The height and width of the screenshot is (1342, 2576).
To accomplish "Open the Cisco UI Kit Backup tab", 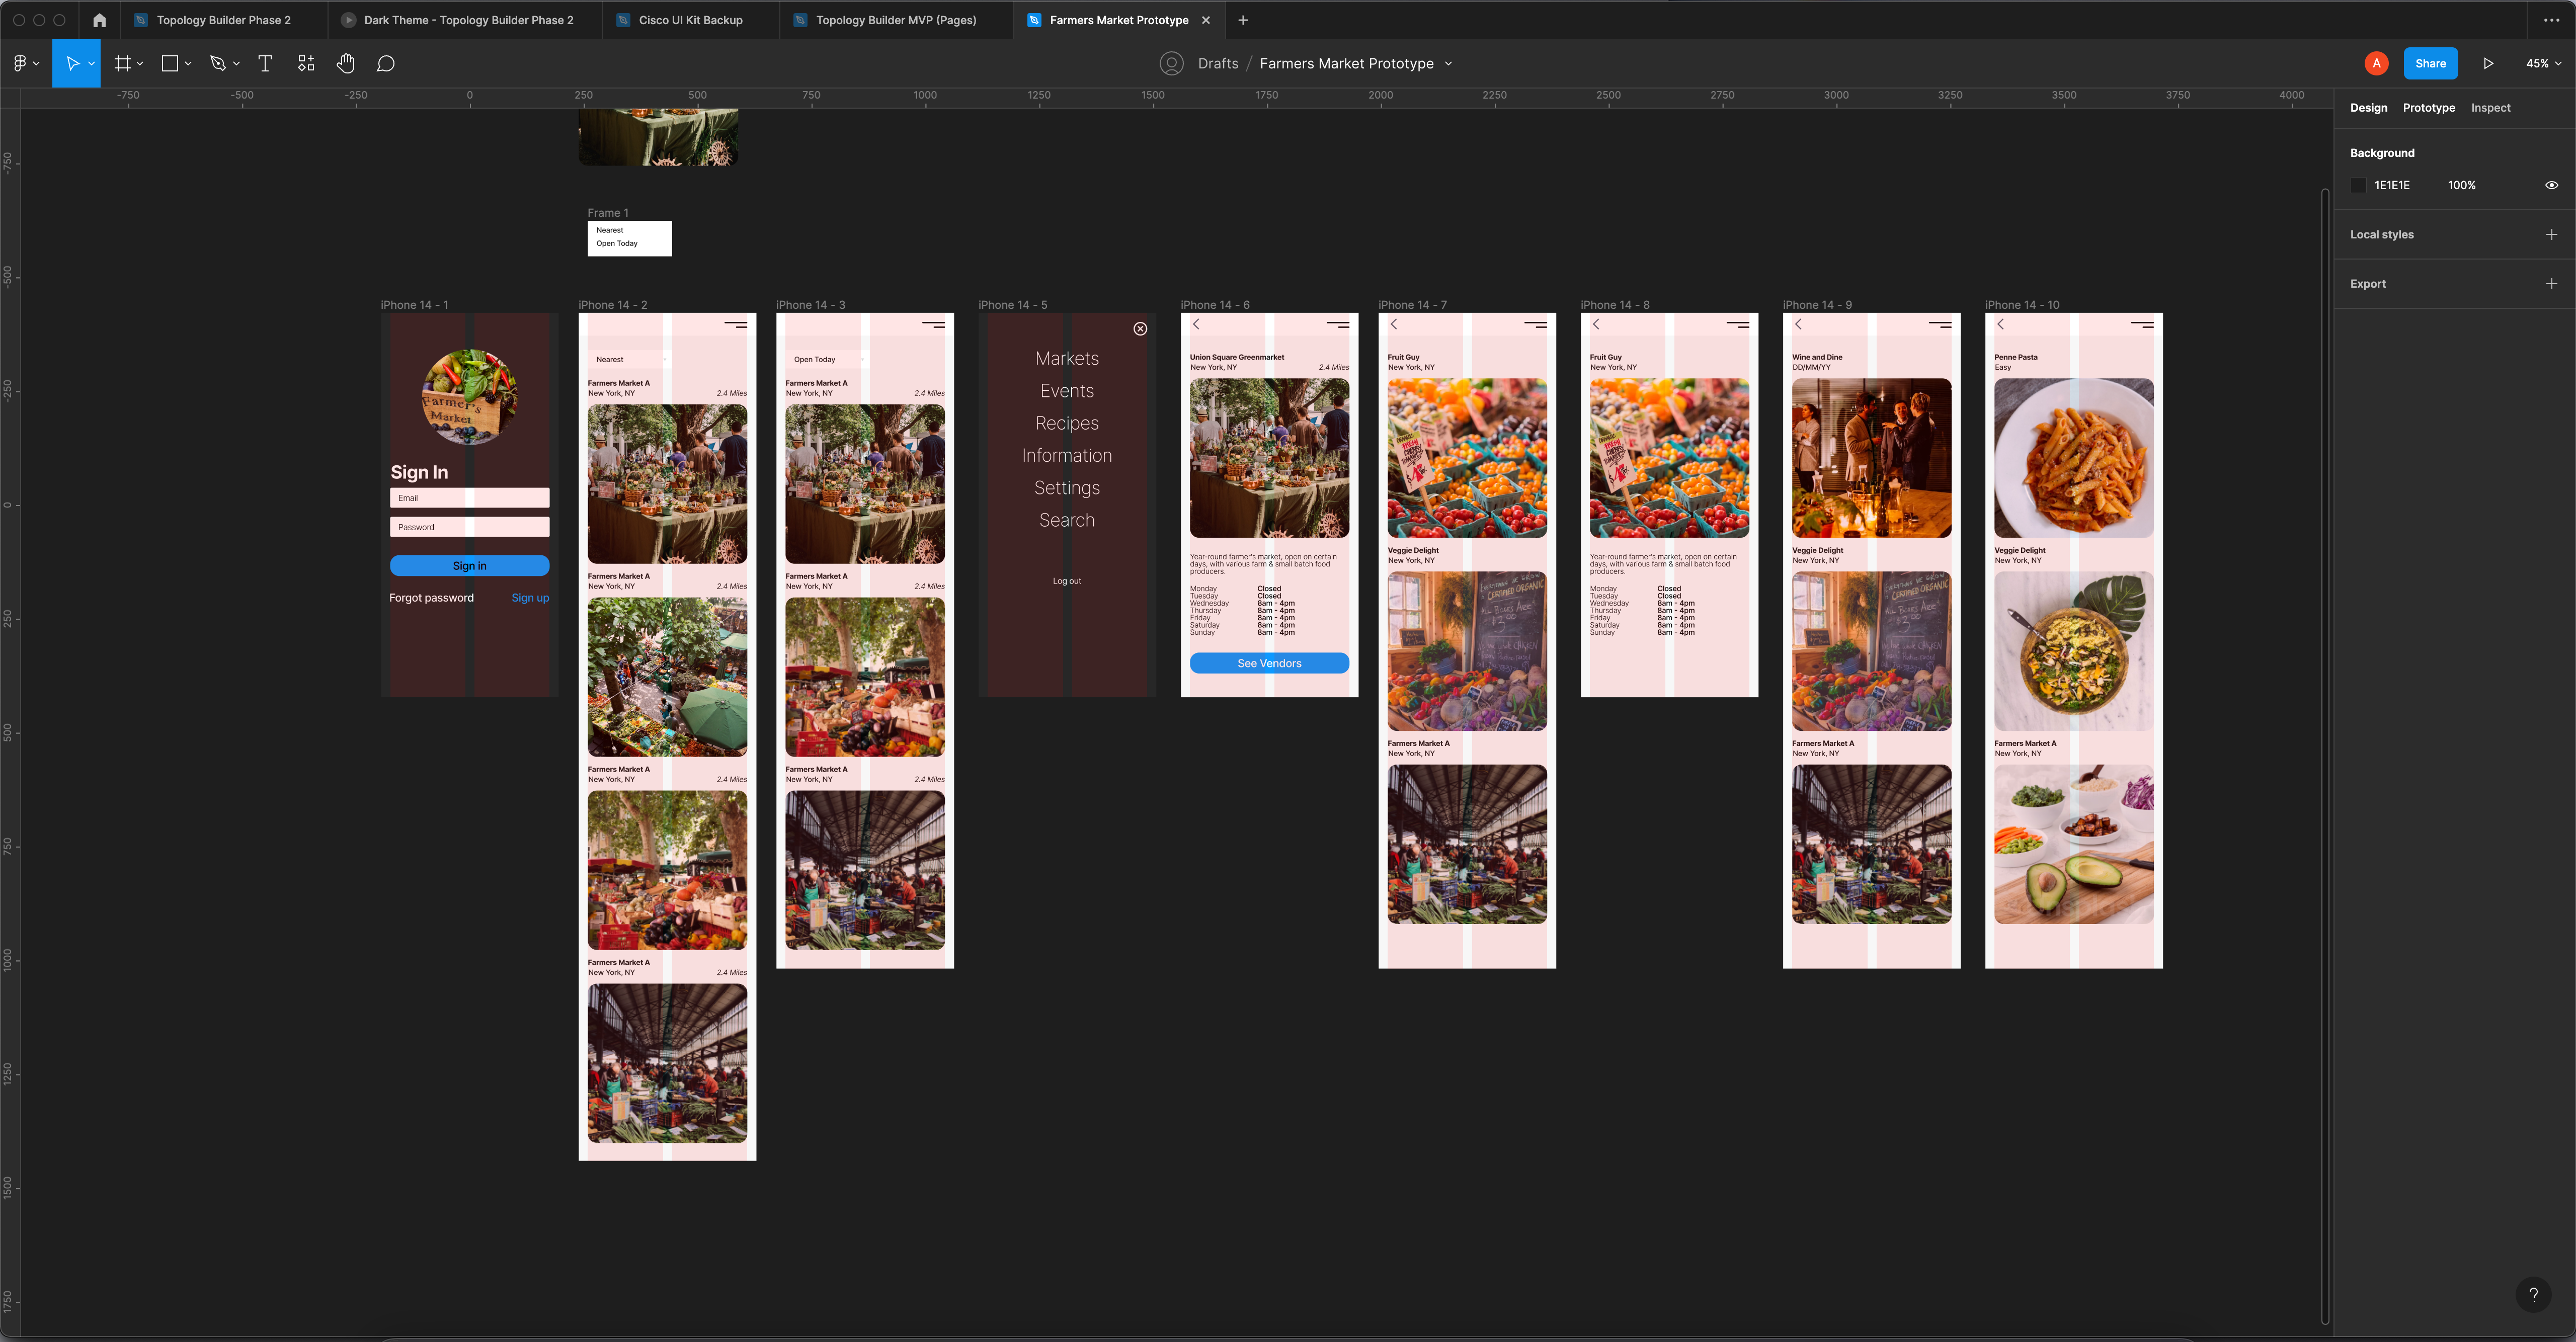I will coord(690,20).
